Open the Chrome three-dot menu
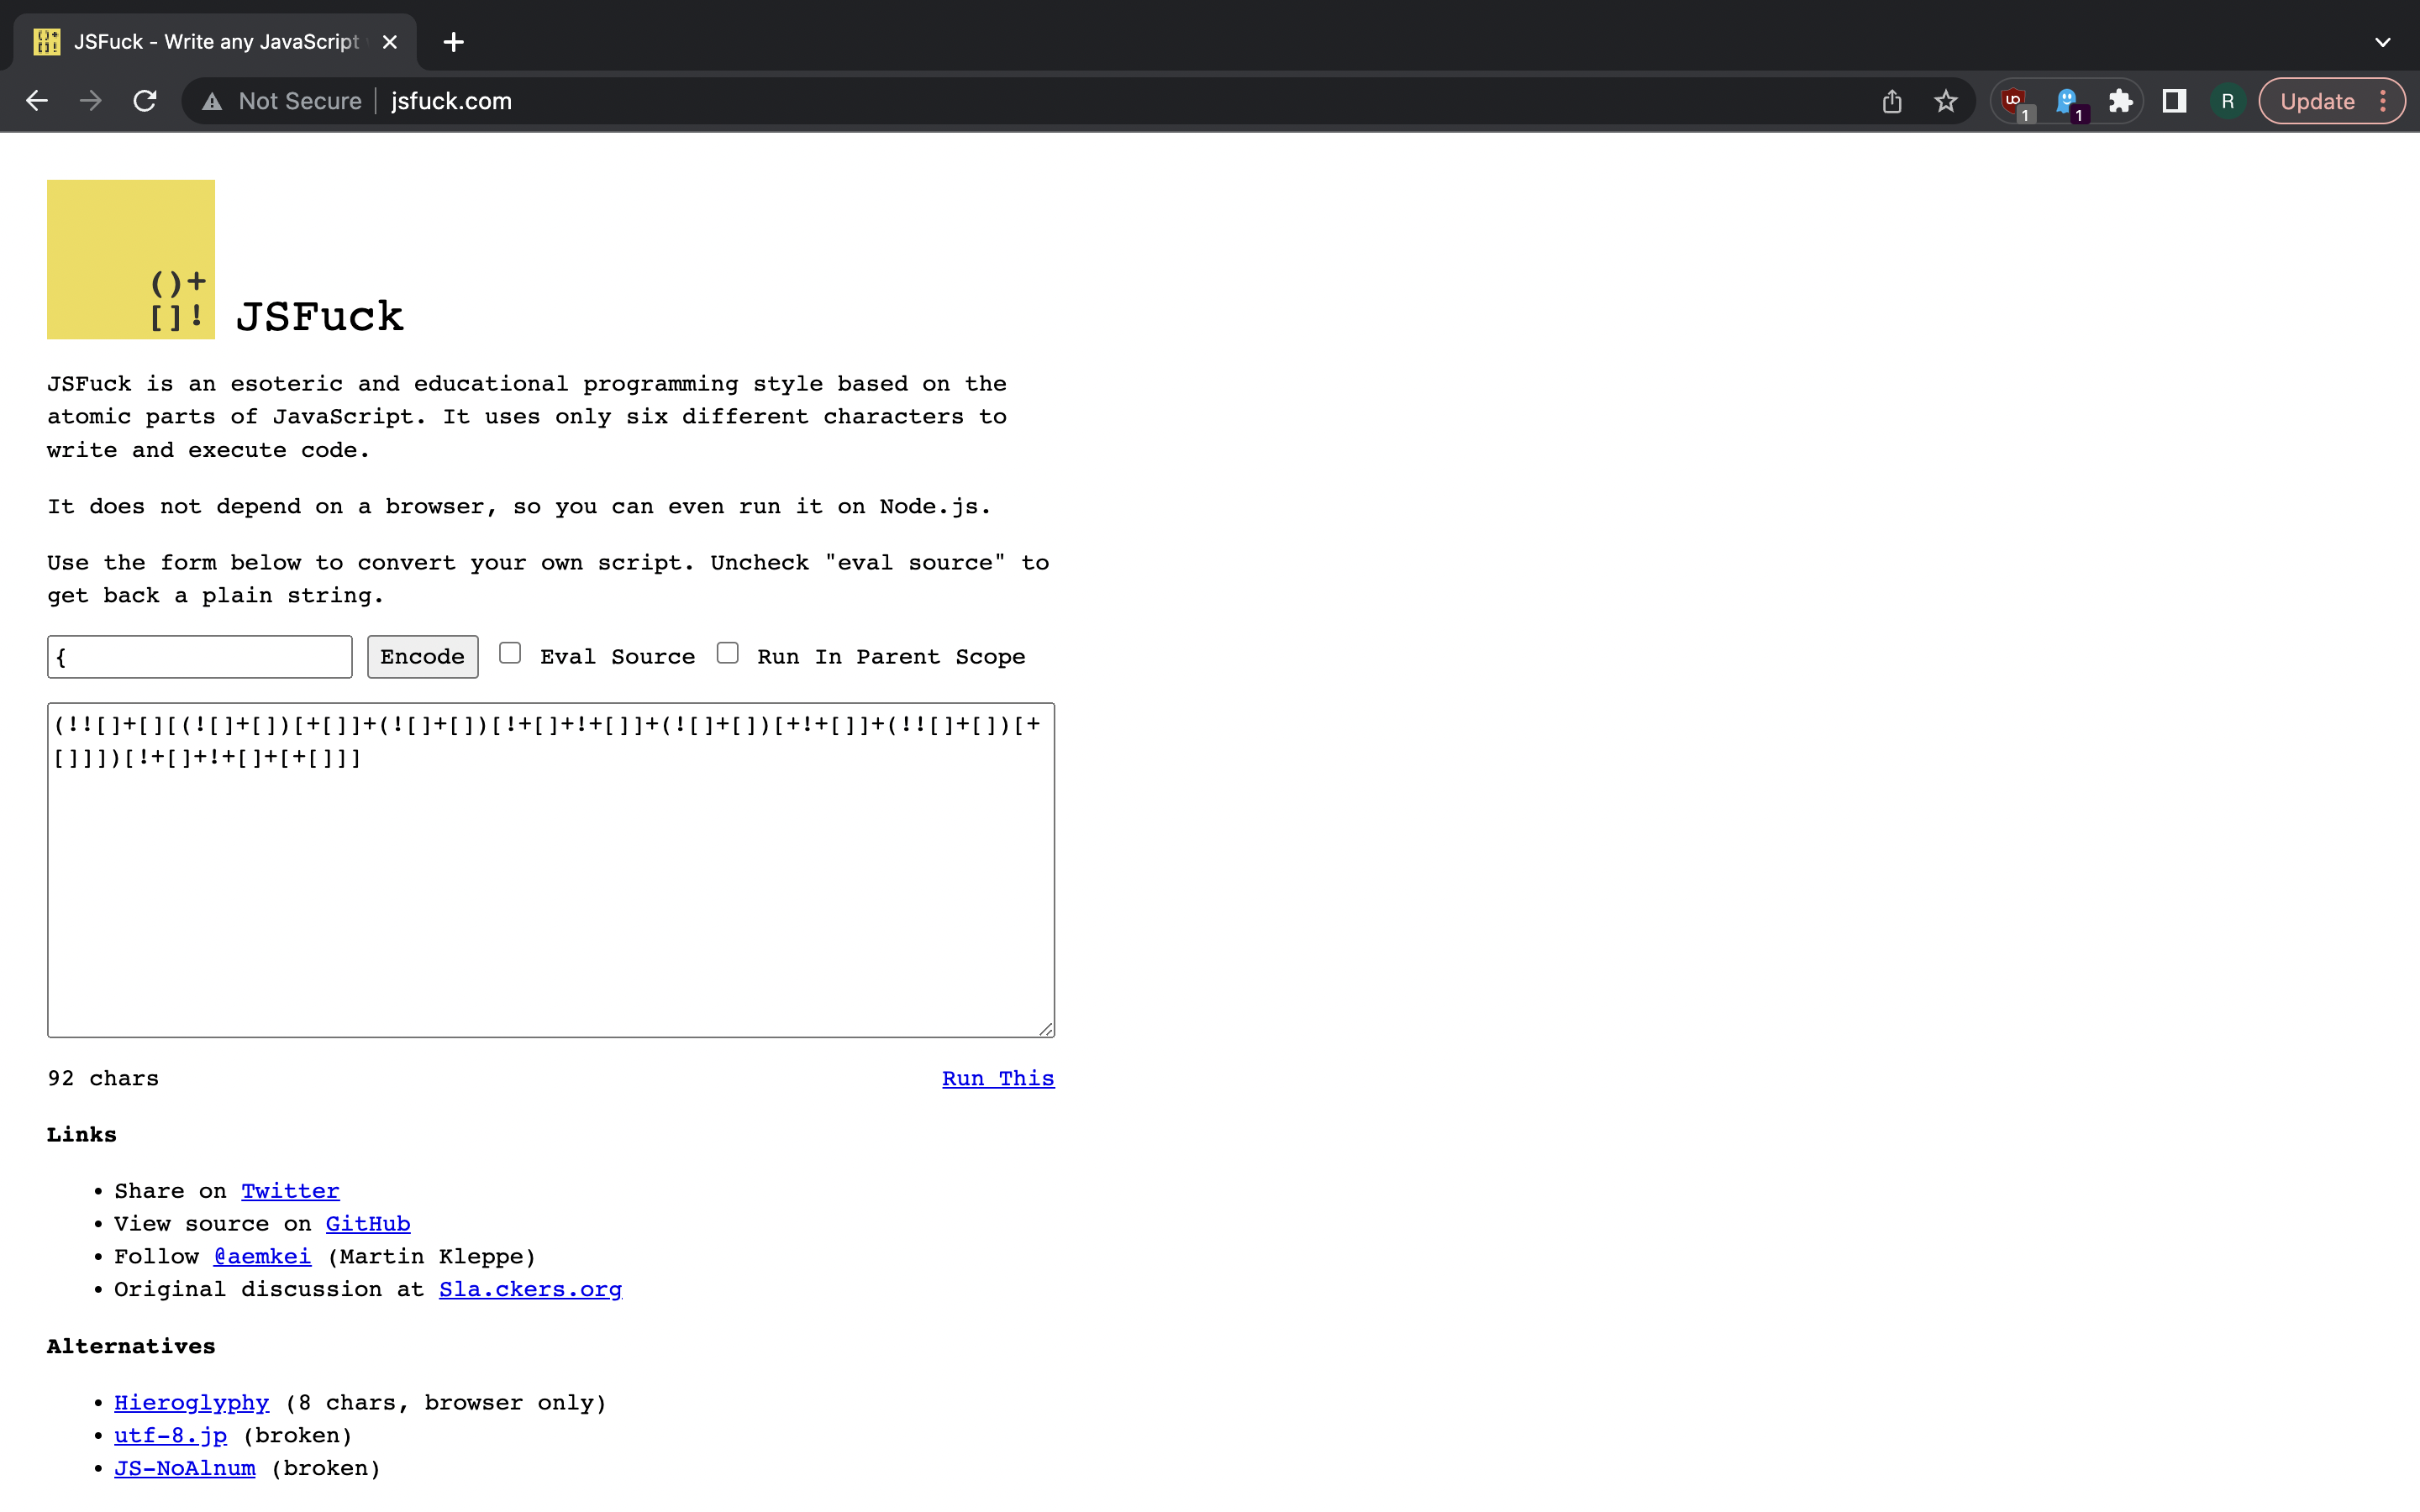 pyautogui.click(x=2384, y=101)
